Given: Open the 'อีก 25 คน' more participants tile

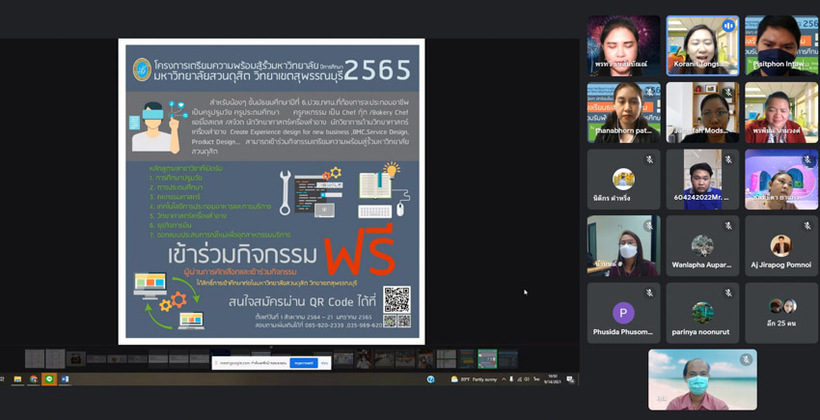Looking at the screenshot, I should (781, 313).
